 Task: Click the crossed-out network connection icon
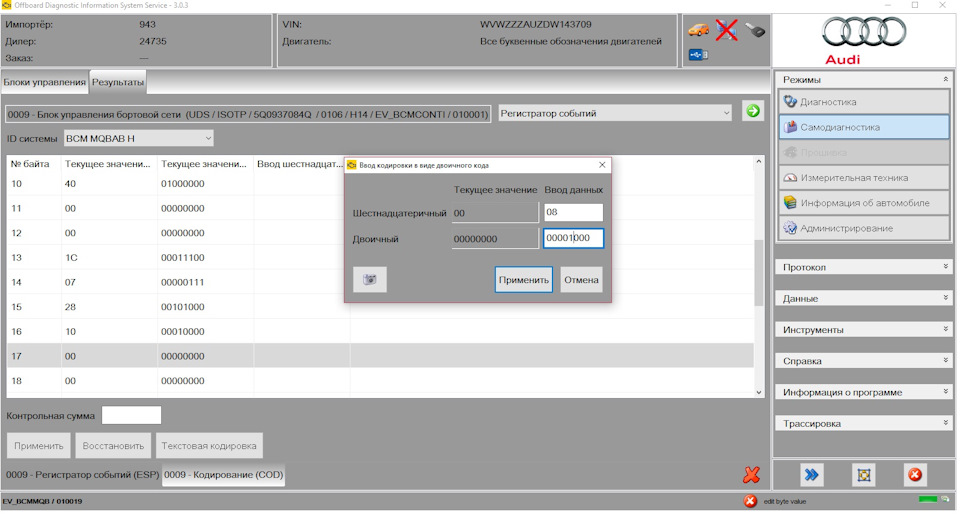726,29
